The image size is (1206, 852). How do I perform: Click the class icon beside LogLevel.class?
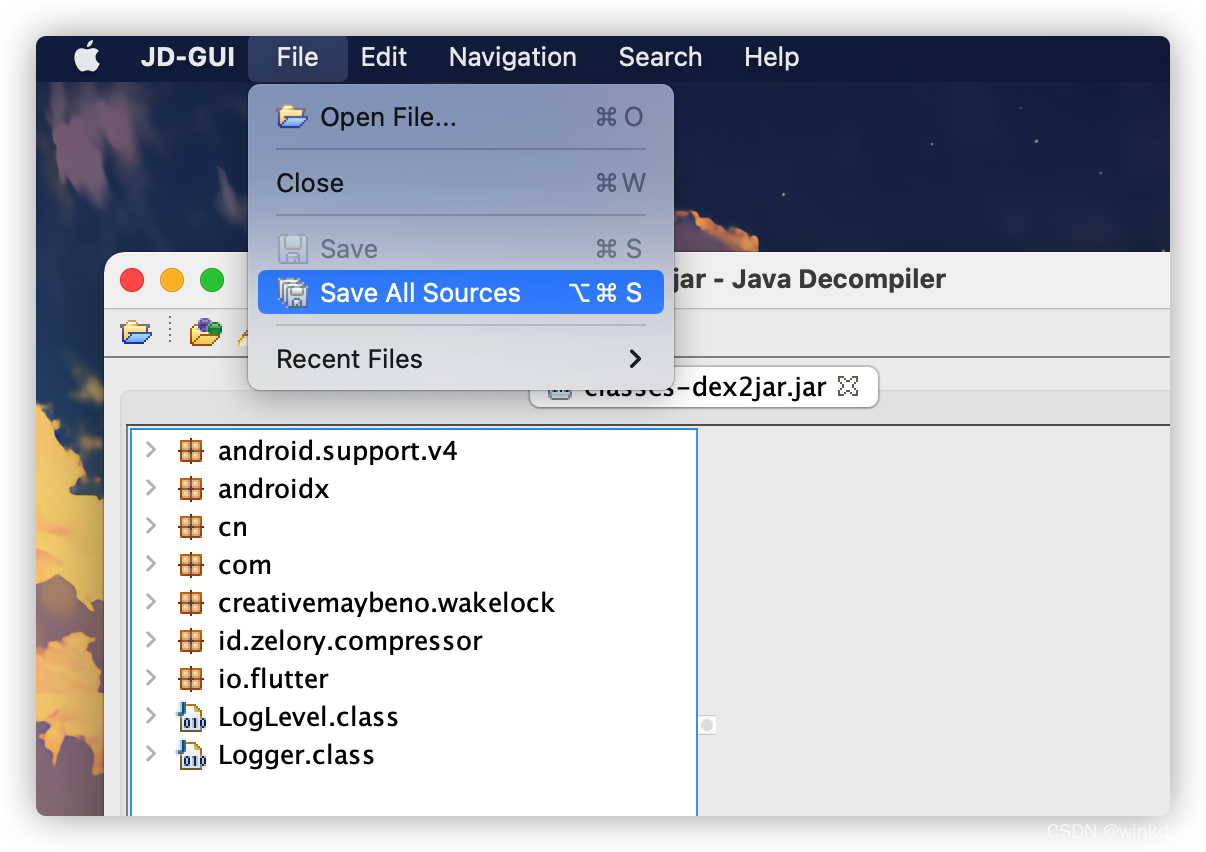pyautogui.click(x=190, y=715)
